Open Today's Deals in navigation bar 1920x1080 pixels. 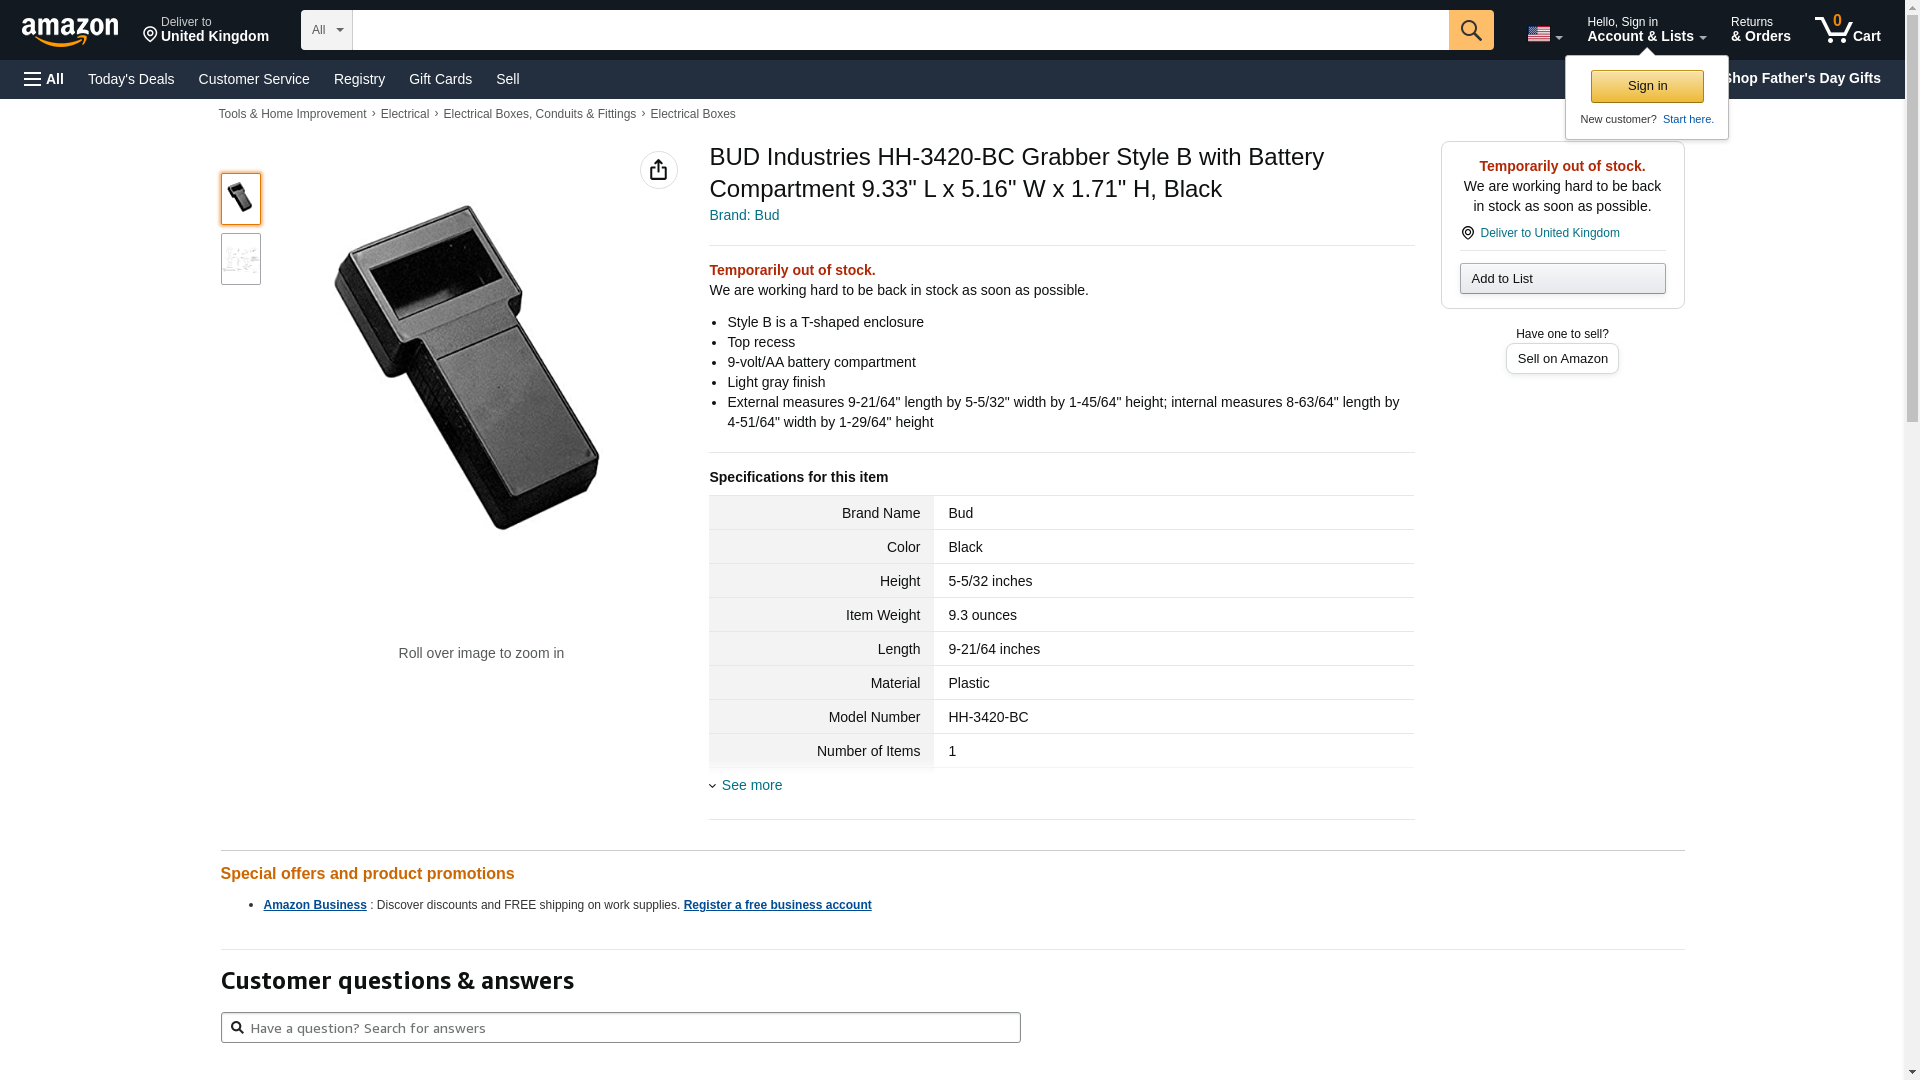click(x=131, y=79)
